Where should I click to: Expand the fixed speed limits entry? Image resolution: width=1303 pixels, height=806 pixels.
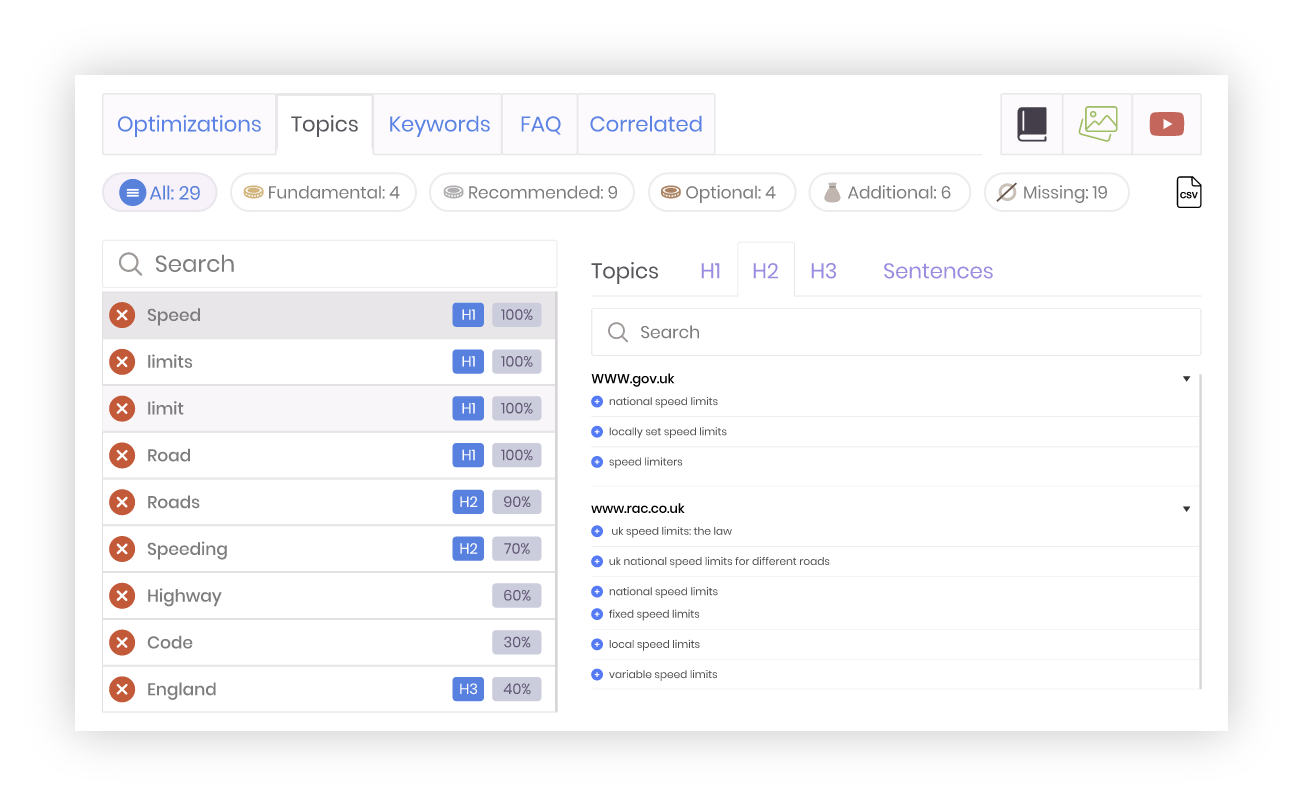(597, 613)
